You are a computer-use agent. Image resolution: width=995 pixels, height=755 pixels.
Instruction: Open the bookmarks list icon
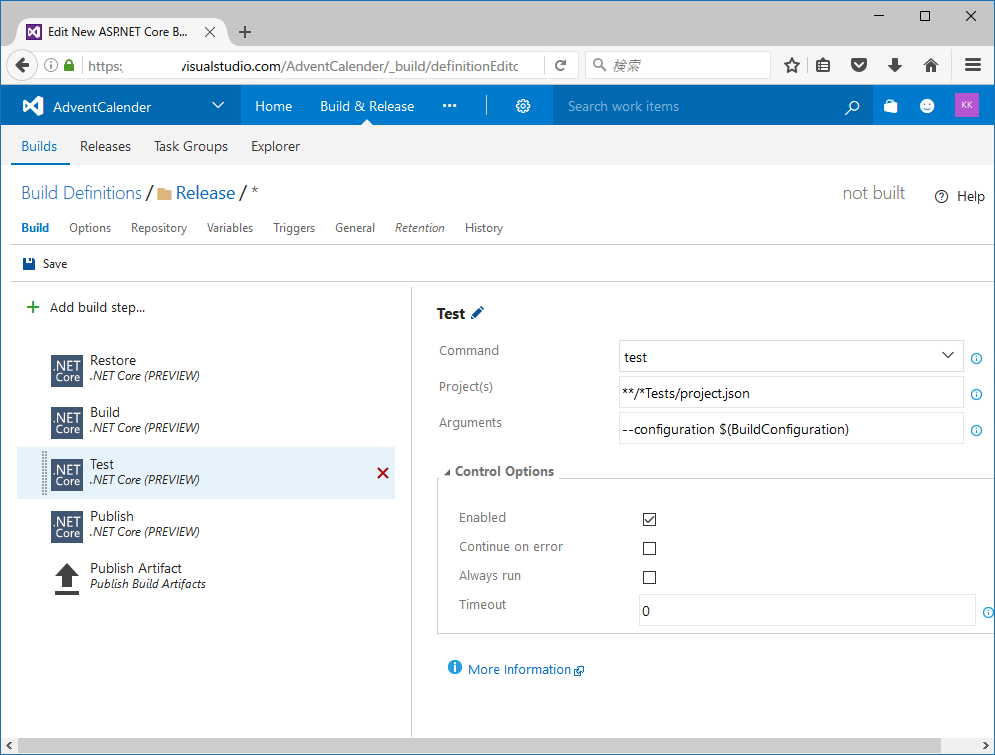(823, 65)
